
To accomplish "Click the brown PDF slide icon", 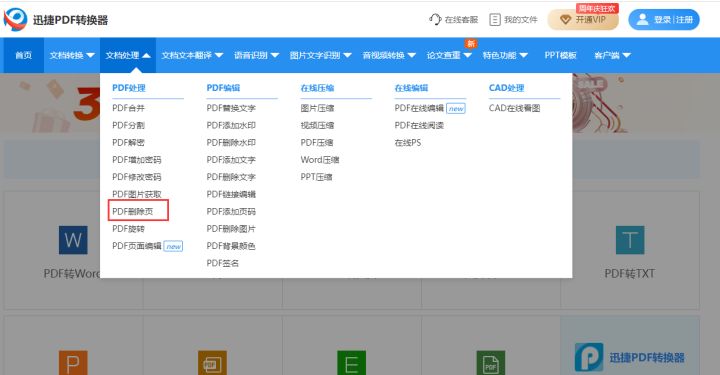I will tap(212, 363).
